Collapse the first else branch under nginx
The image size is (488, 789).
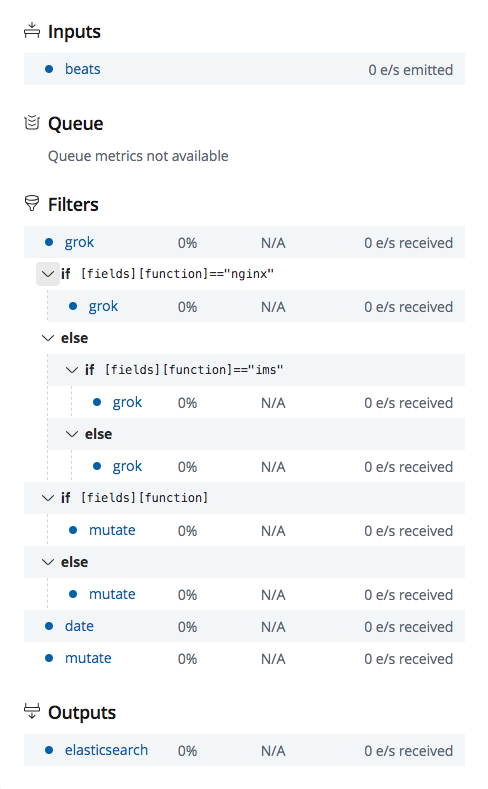(48, 338)
